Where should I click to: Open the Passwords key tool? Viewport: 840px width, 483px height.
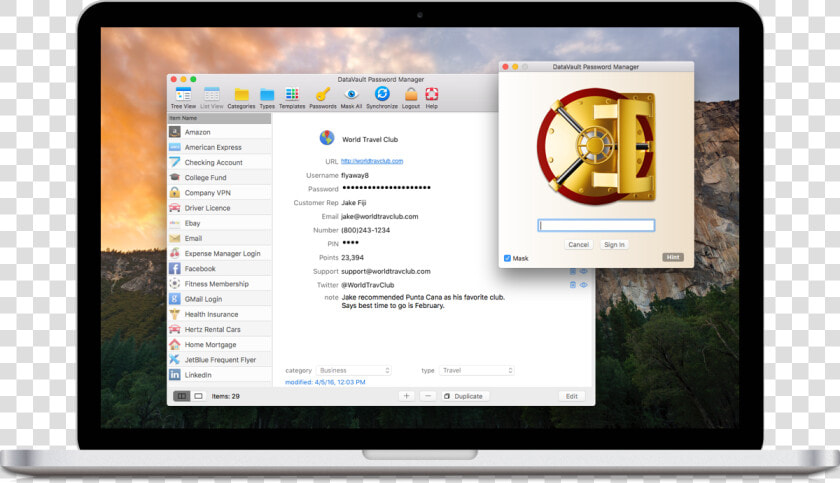323,99
